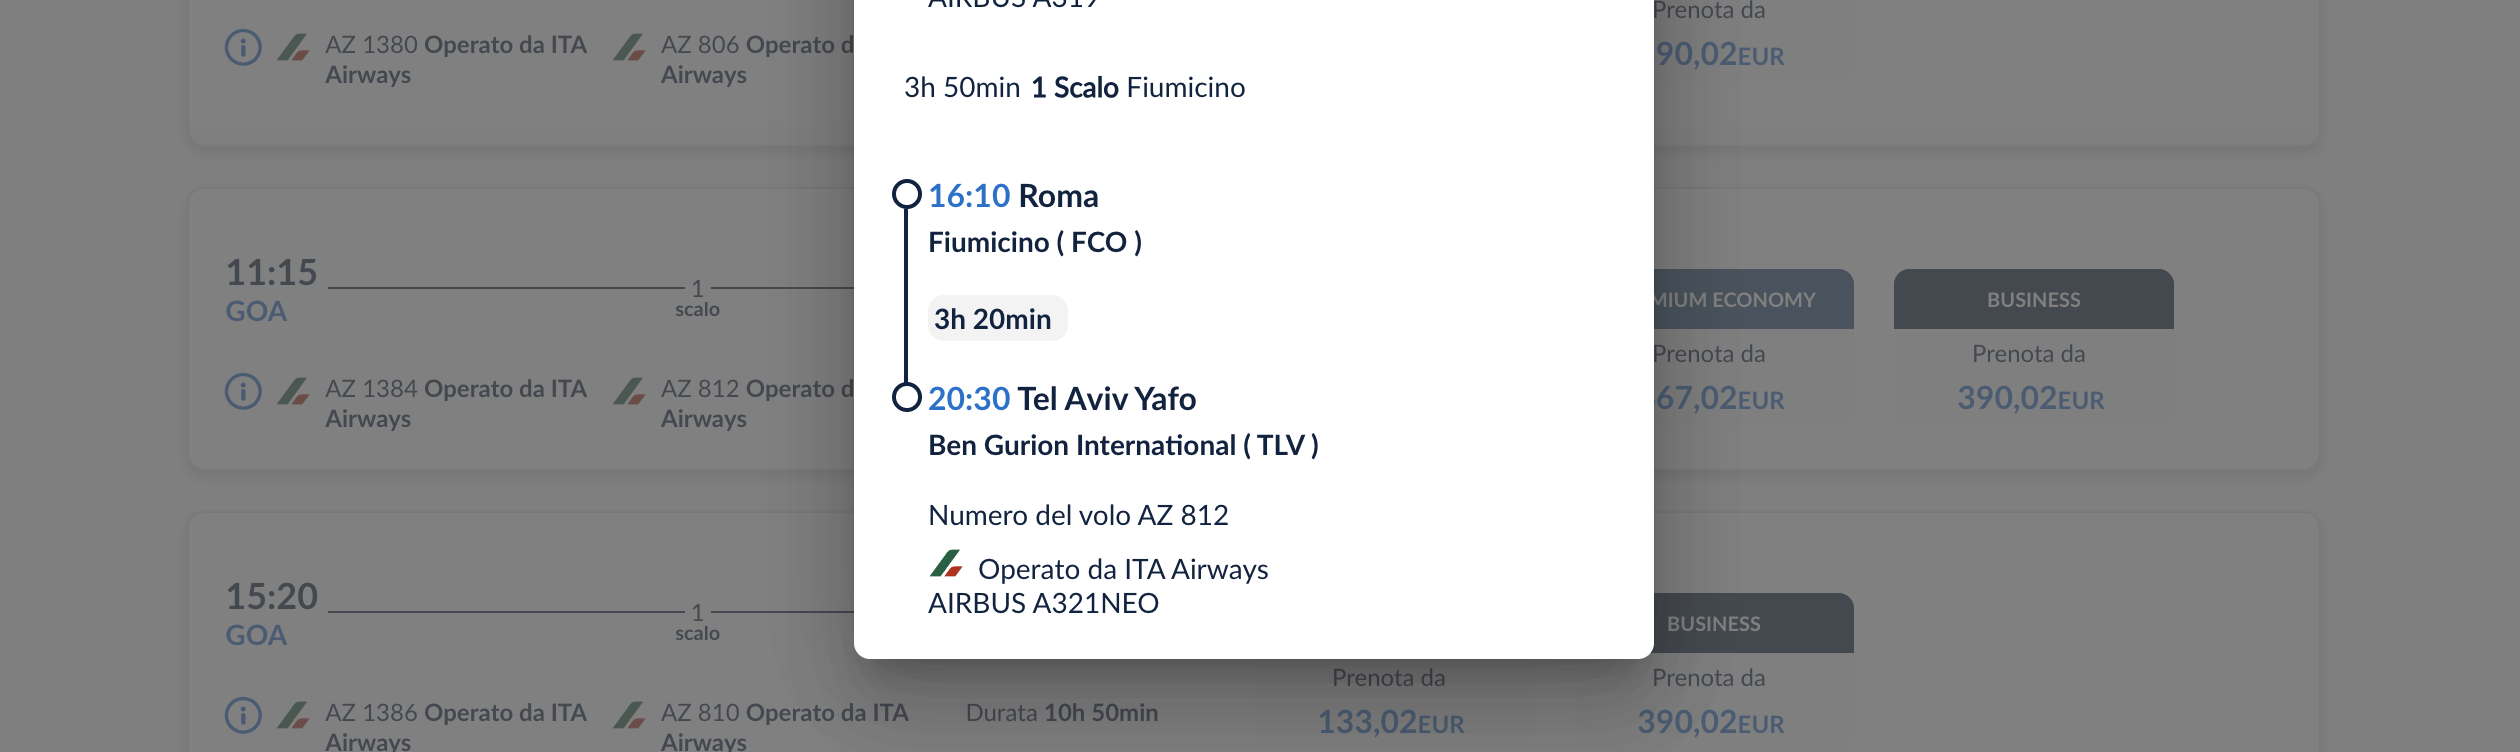
Task: Open info icon for AZ 1380 flight
Action: (x=243, y=47)
